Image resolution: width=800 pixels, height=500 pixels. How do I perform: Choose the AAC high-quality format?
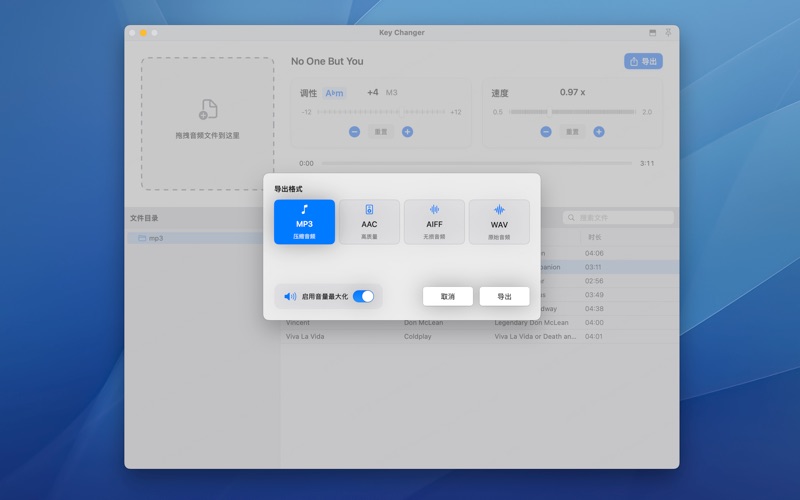(x=369, y=222)
